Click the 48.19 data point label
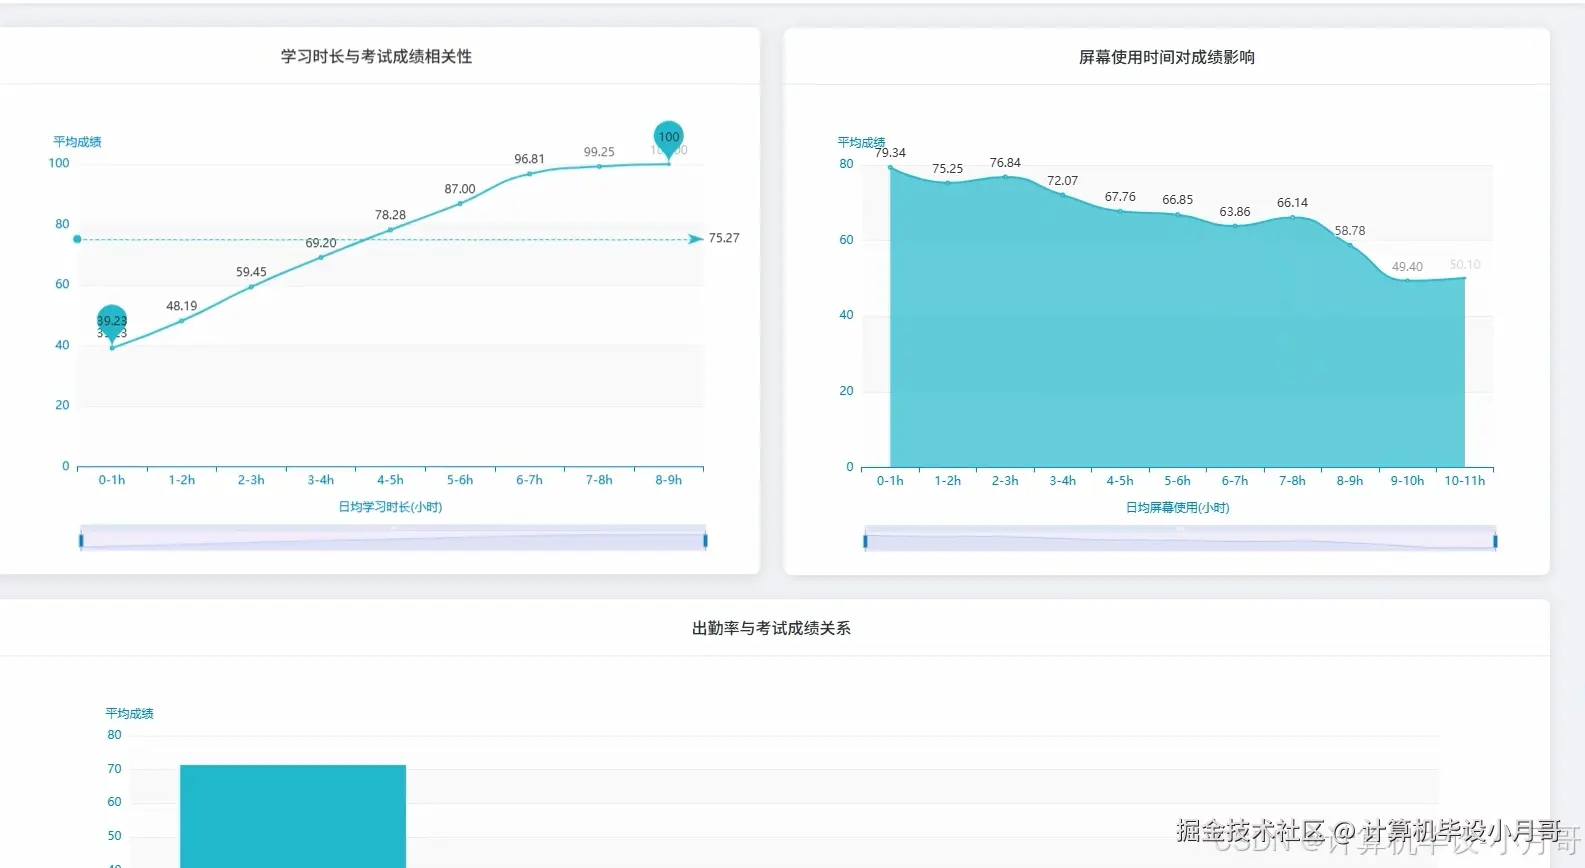This screenshot has width=1585, height=868. pyautogui.click(x=181, y=306)
